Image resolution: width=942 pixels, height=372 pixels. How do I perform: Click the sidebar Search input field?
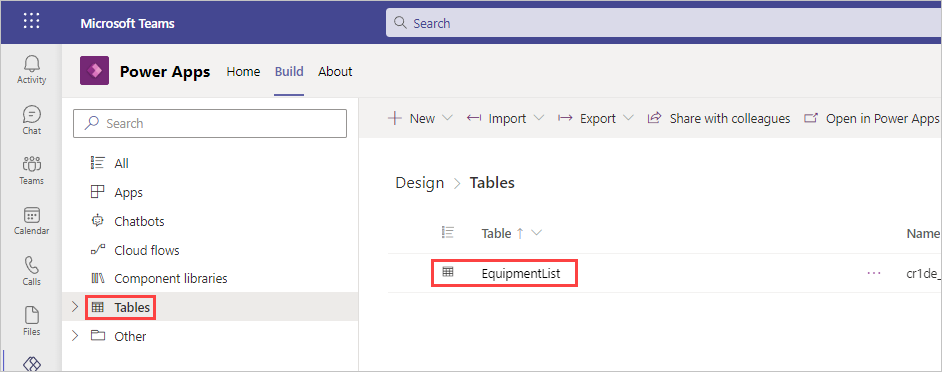pyautogui.click(x=210, y=123)
